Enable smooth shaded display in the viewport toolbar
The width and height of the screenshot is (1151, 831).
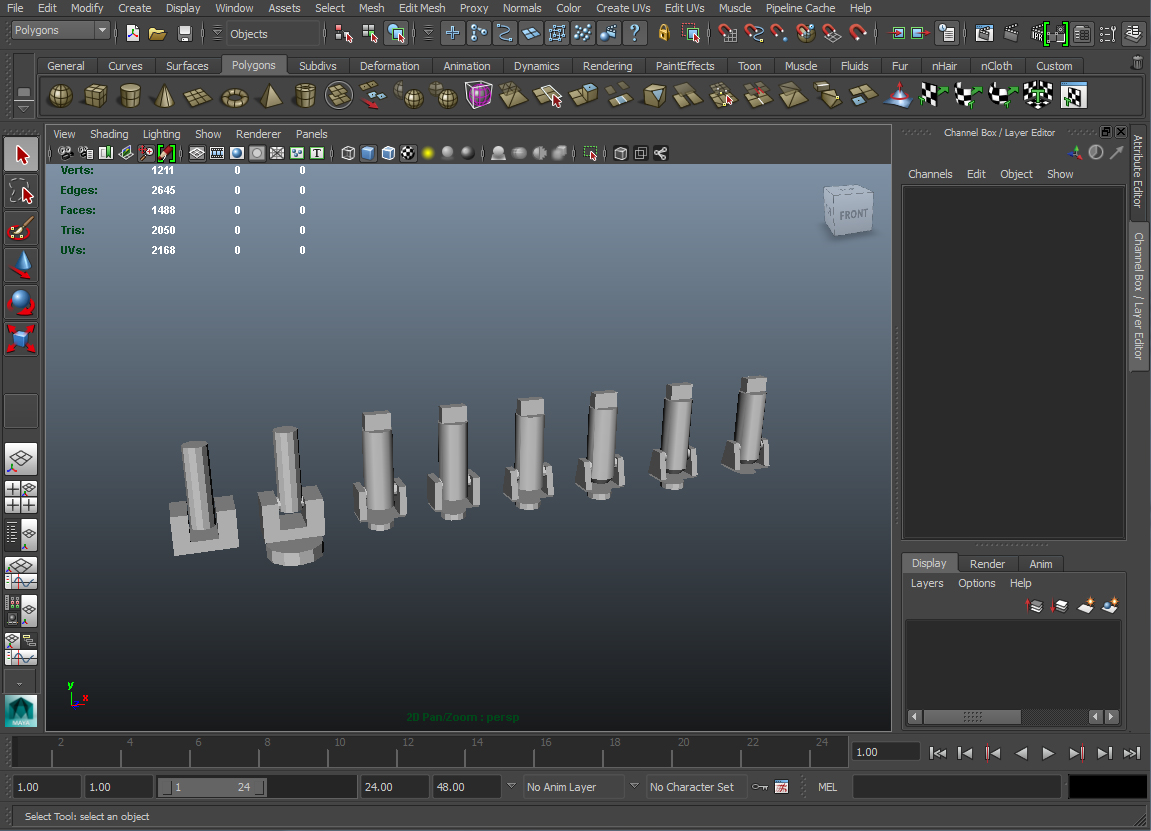pos(370,152)
